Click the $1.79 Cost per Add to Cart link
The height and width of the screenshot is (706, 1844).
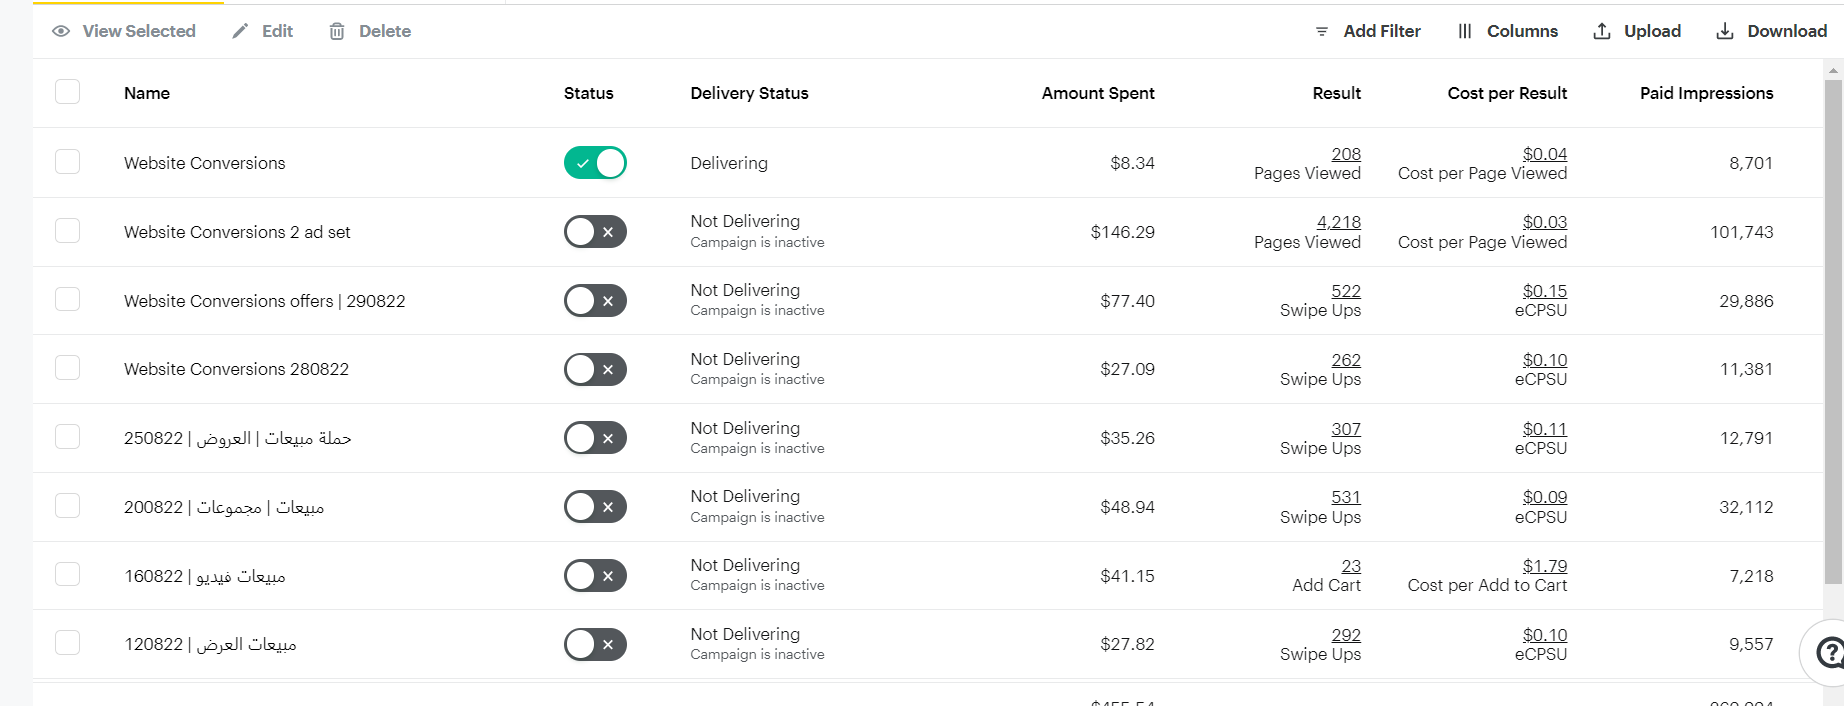[x=1544, y=566]
